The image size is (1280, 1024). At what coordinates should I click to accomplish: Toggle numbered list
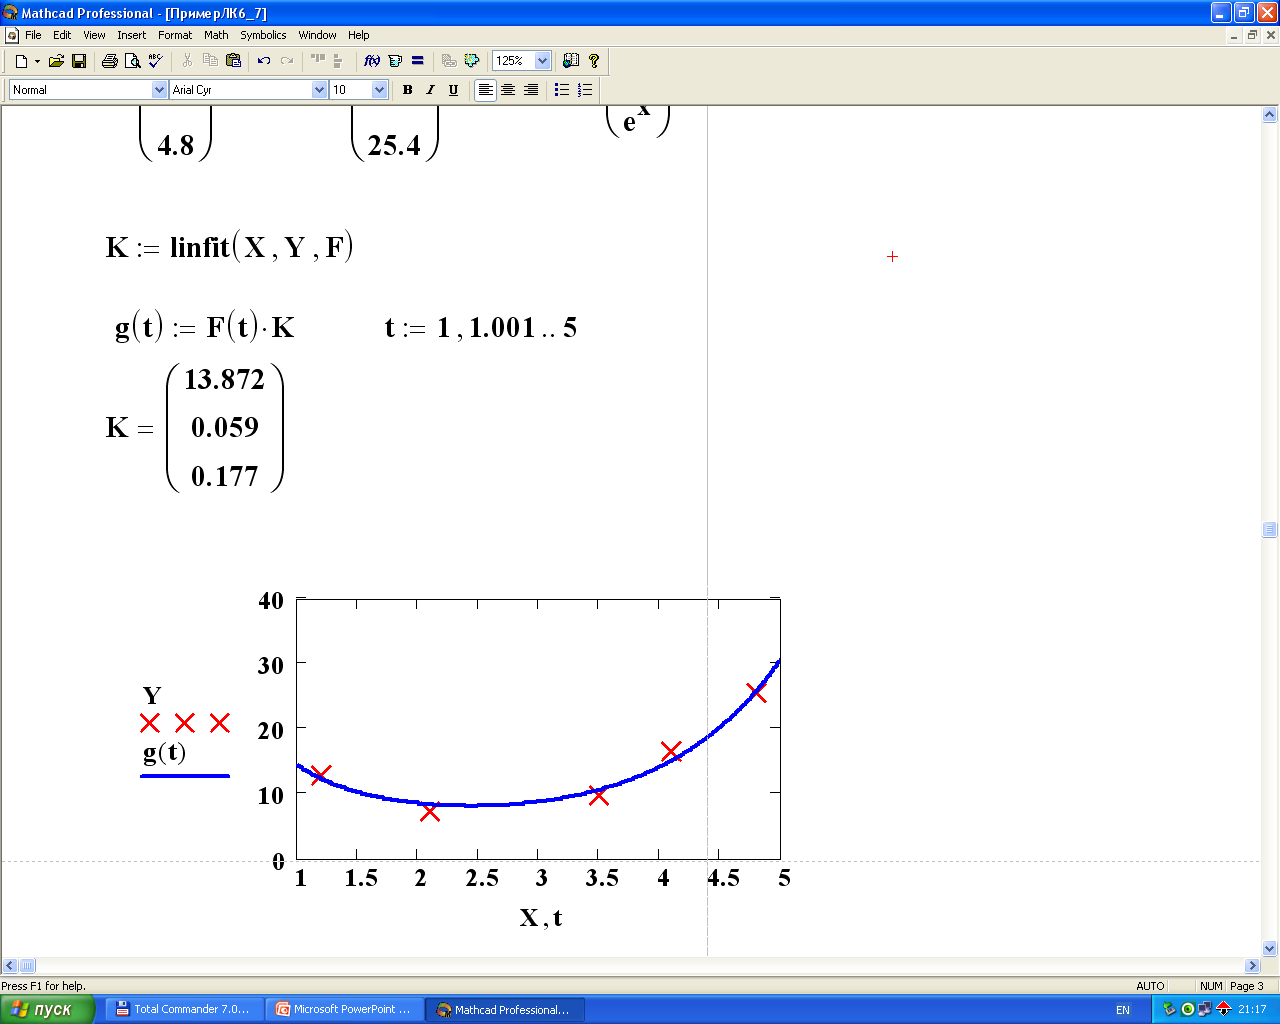[x=585, y=90]
